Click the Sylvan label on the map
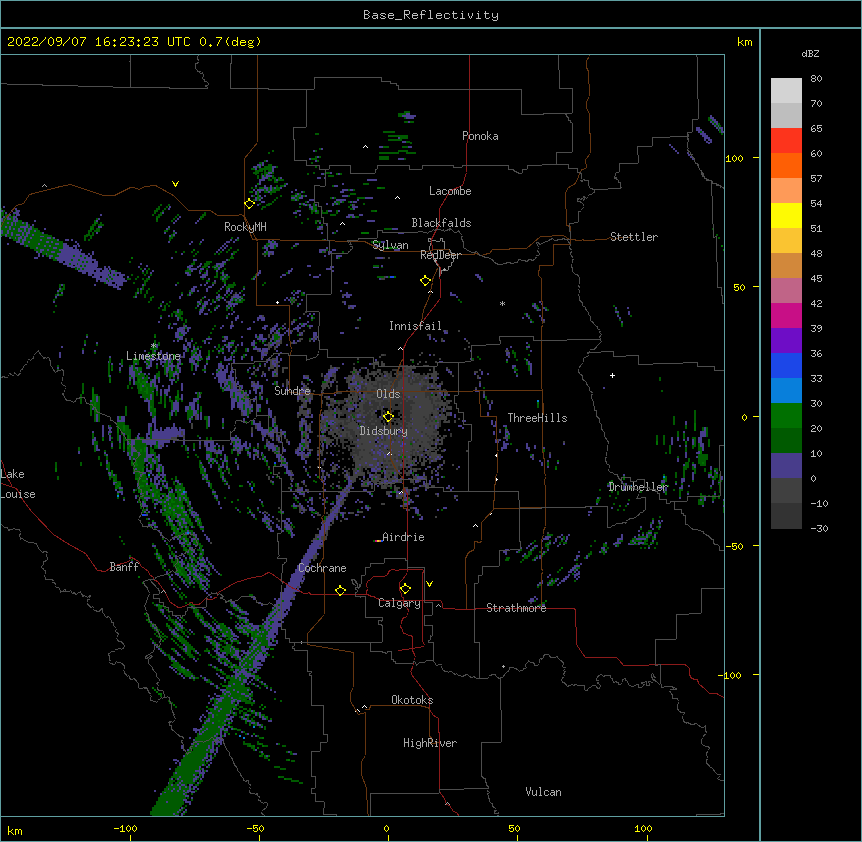 390,245
